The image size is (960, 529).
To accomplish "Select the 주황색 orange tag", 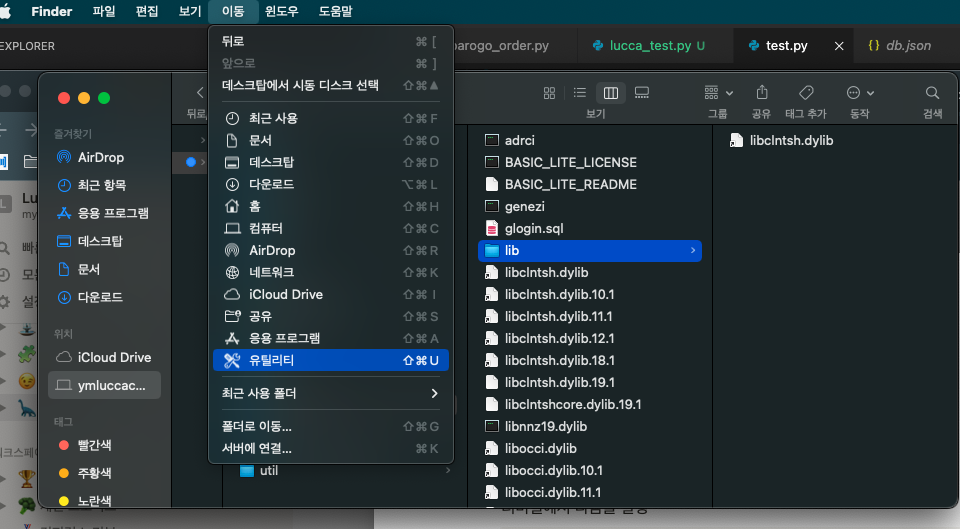I will coord(104,473).
